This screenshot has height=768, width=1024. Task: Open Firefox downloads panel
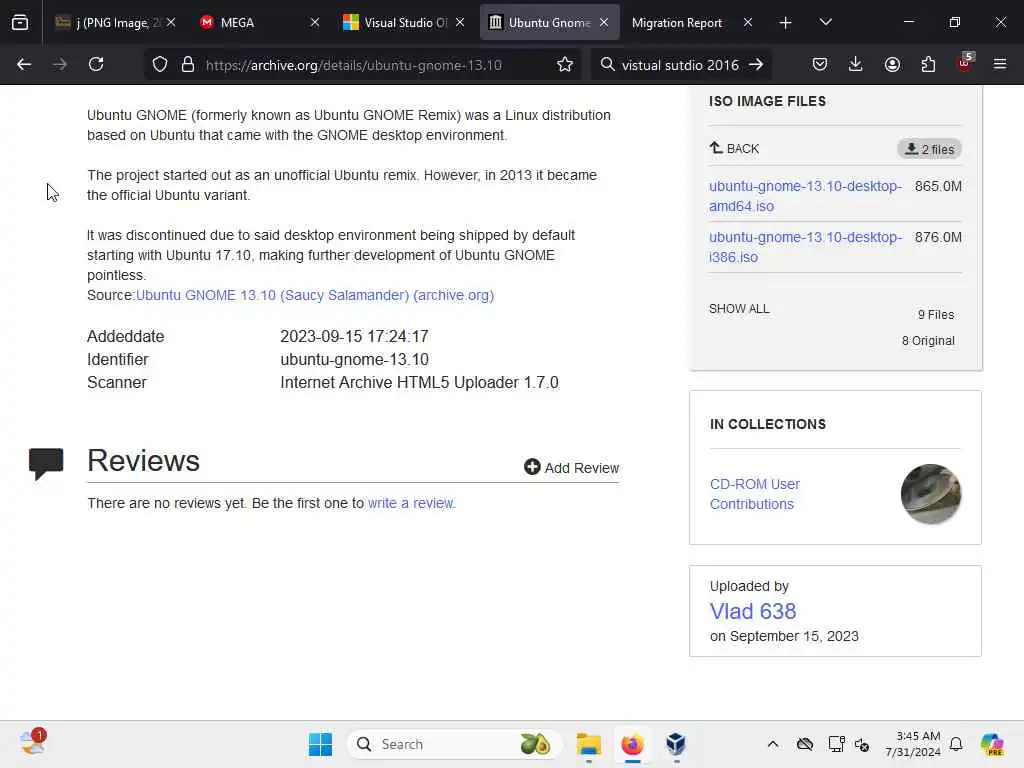[856, 64]
